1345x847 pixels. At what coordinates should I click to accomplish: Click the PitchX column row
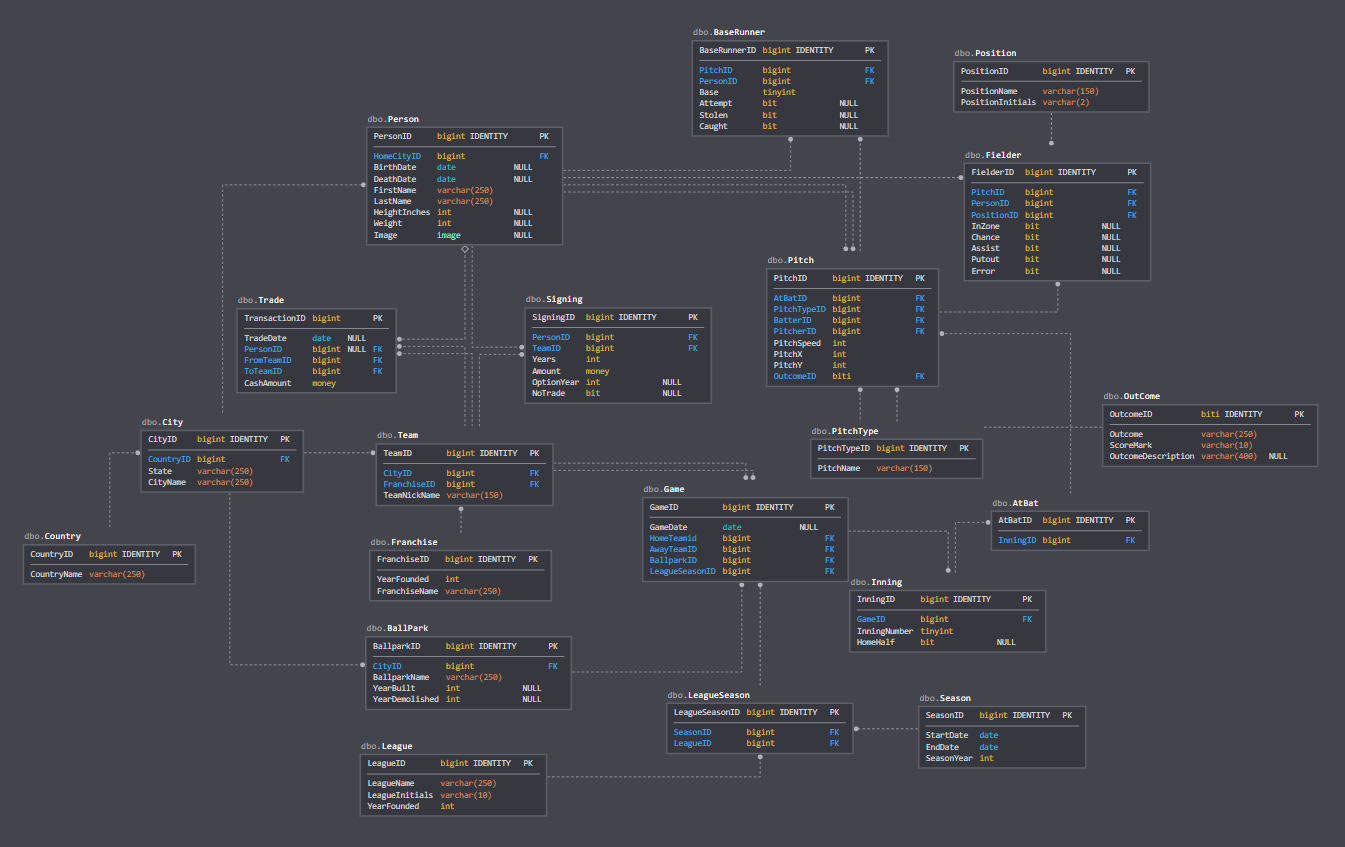click(853, 354)
